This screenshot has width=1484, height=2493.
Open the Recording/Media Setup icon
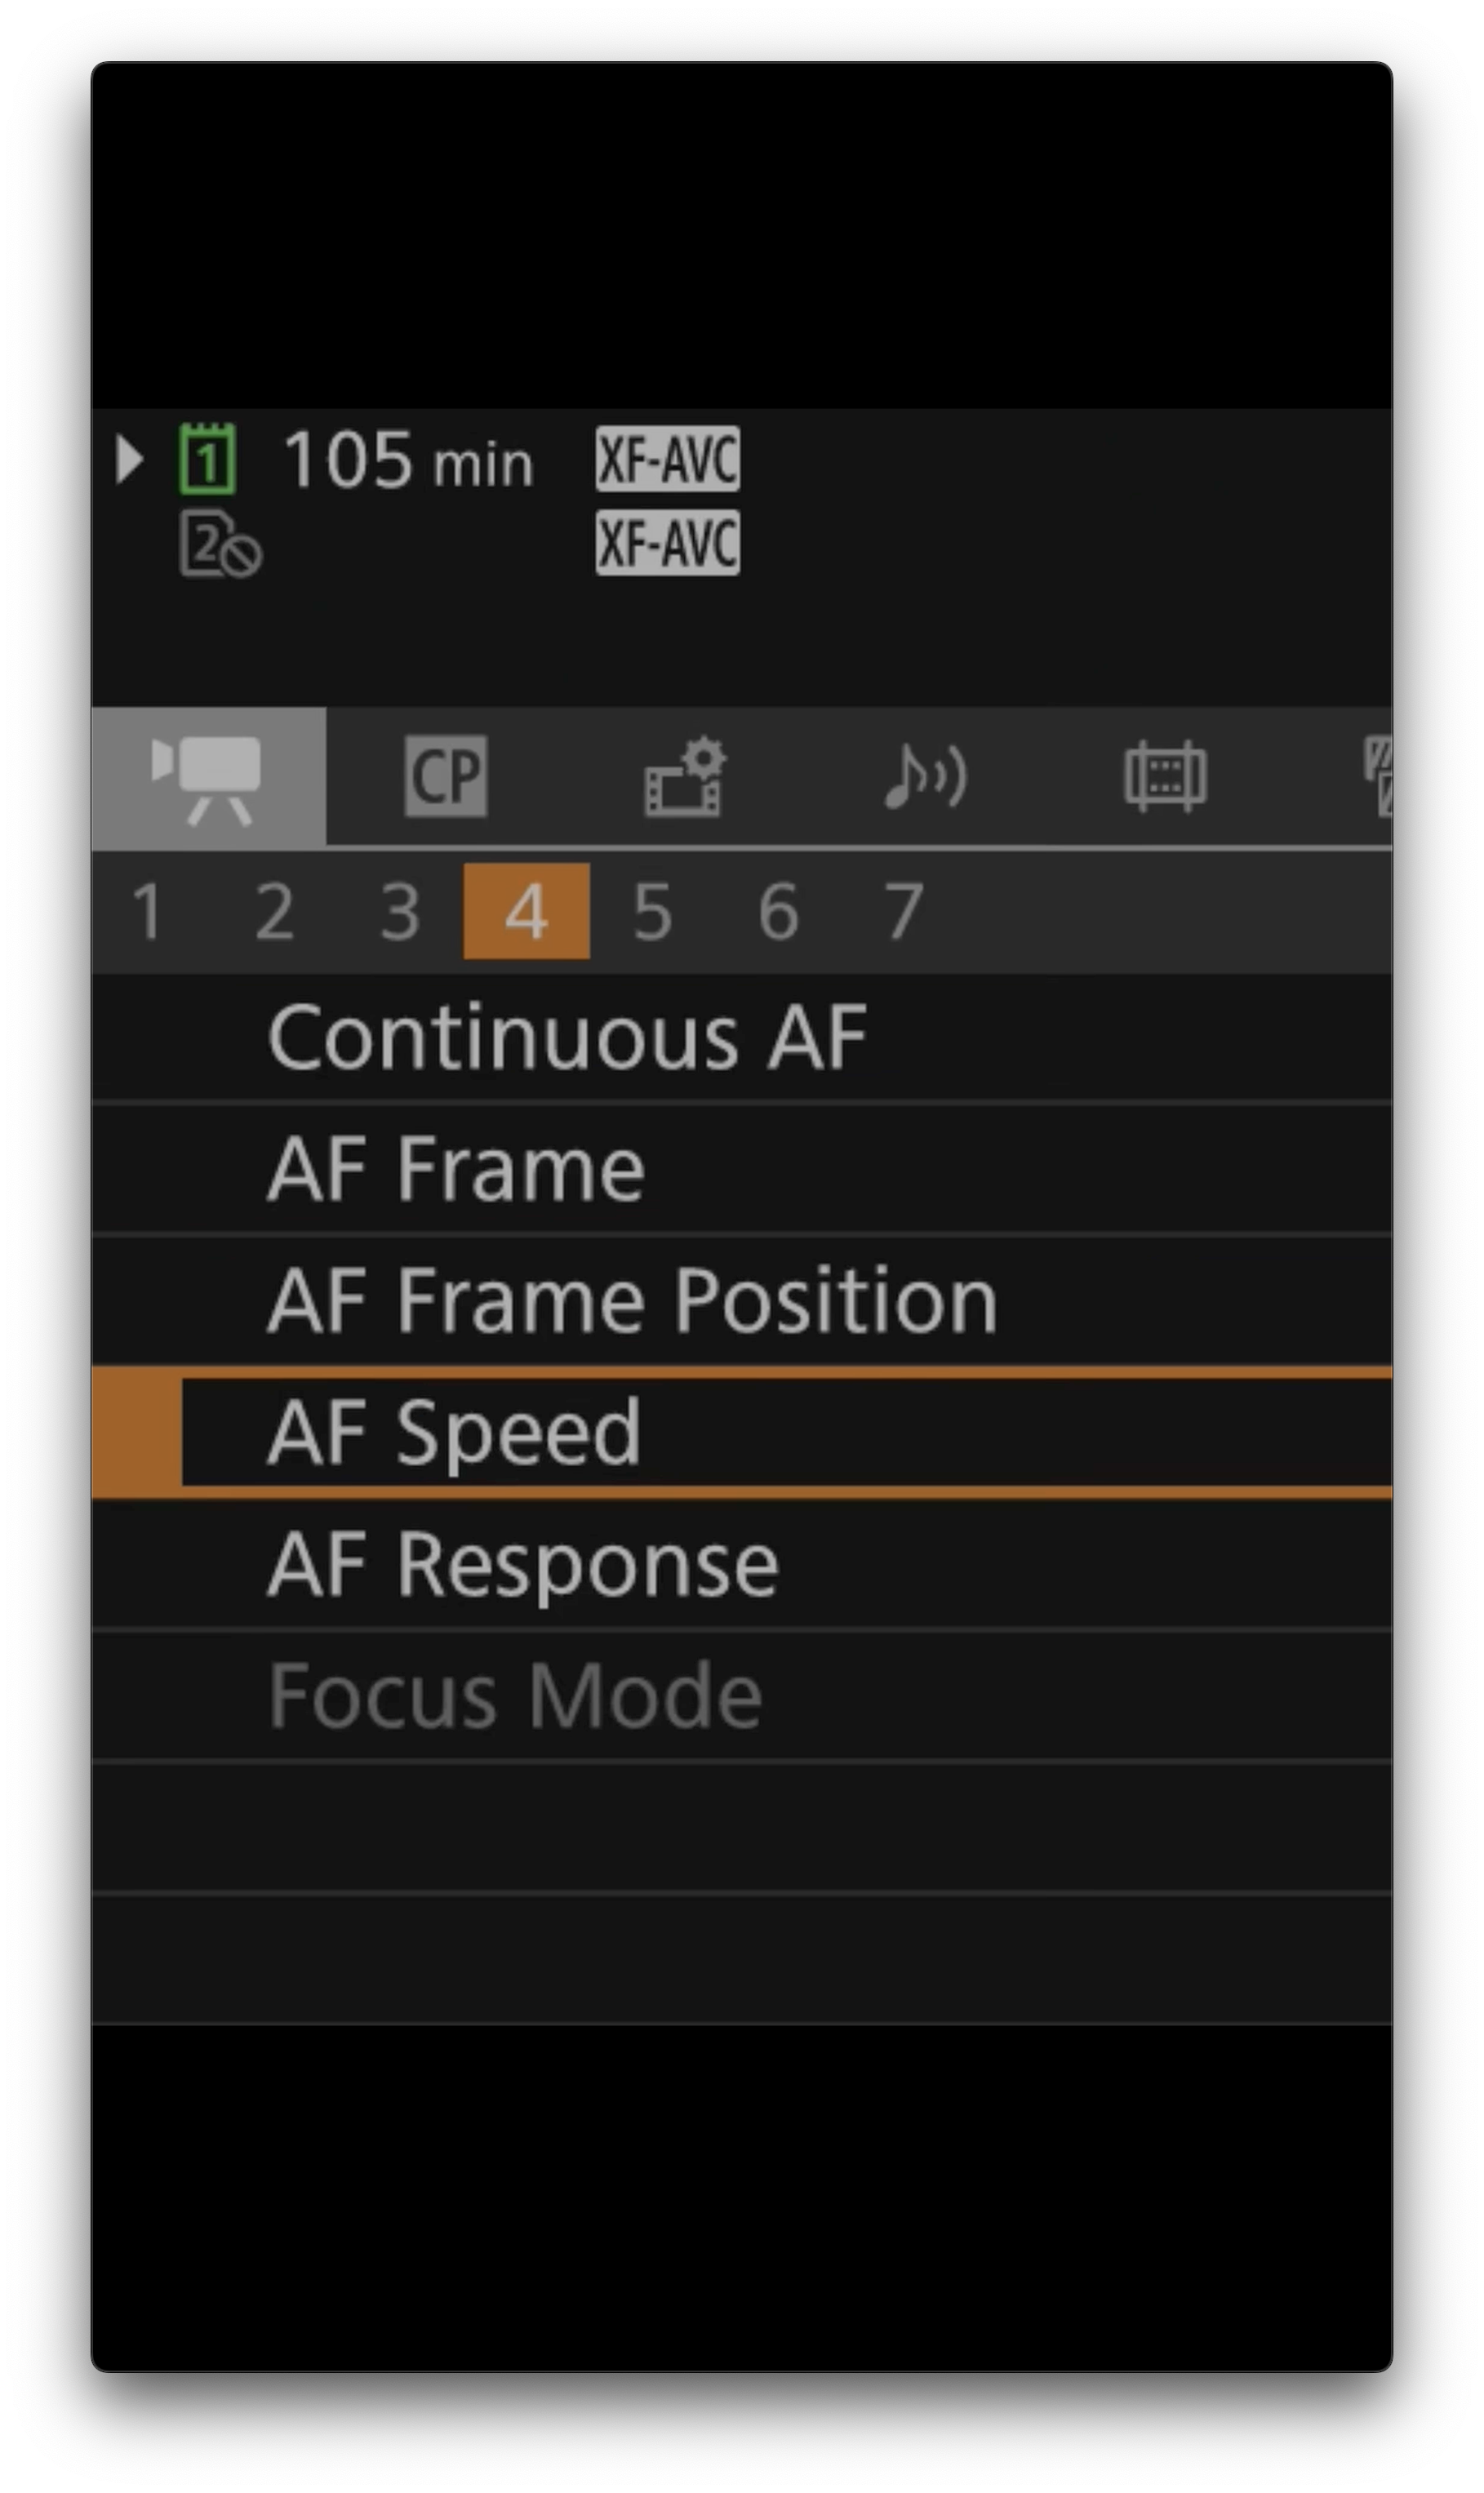pyautogui.click(x=685, y=777)
